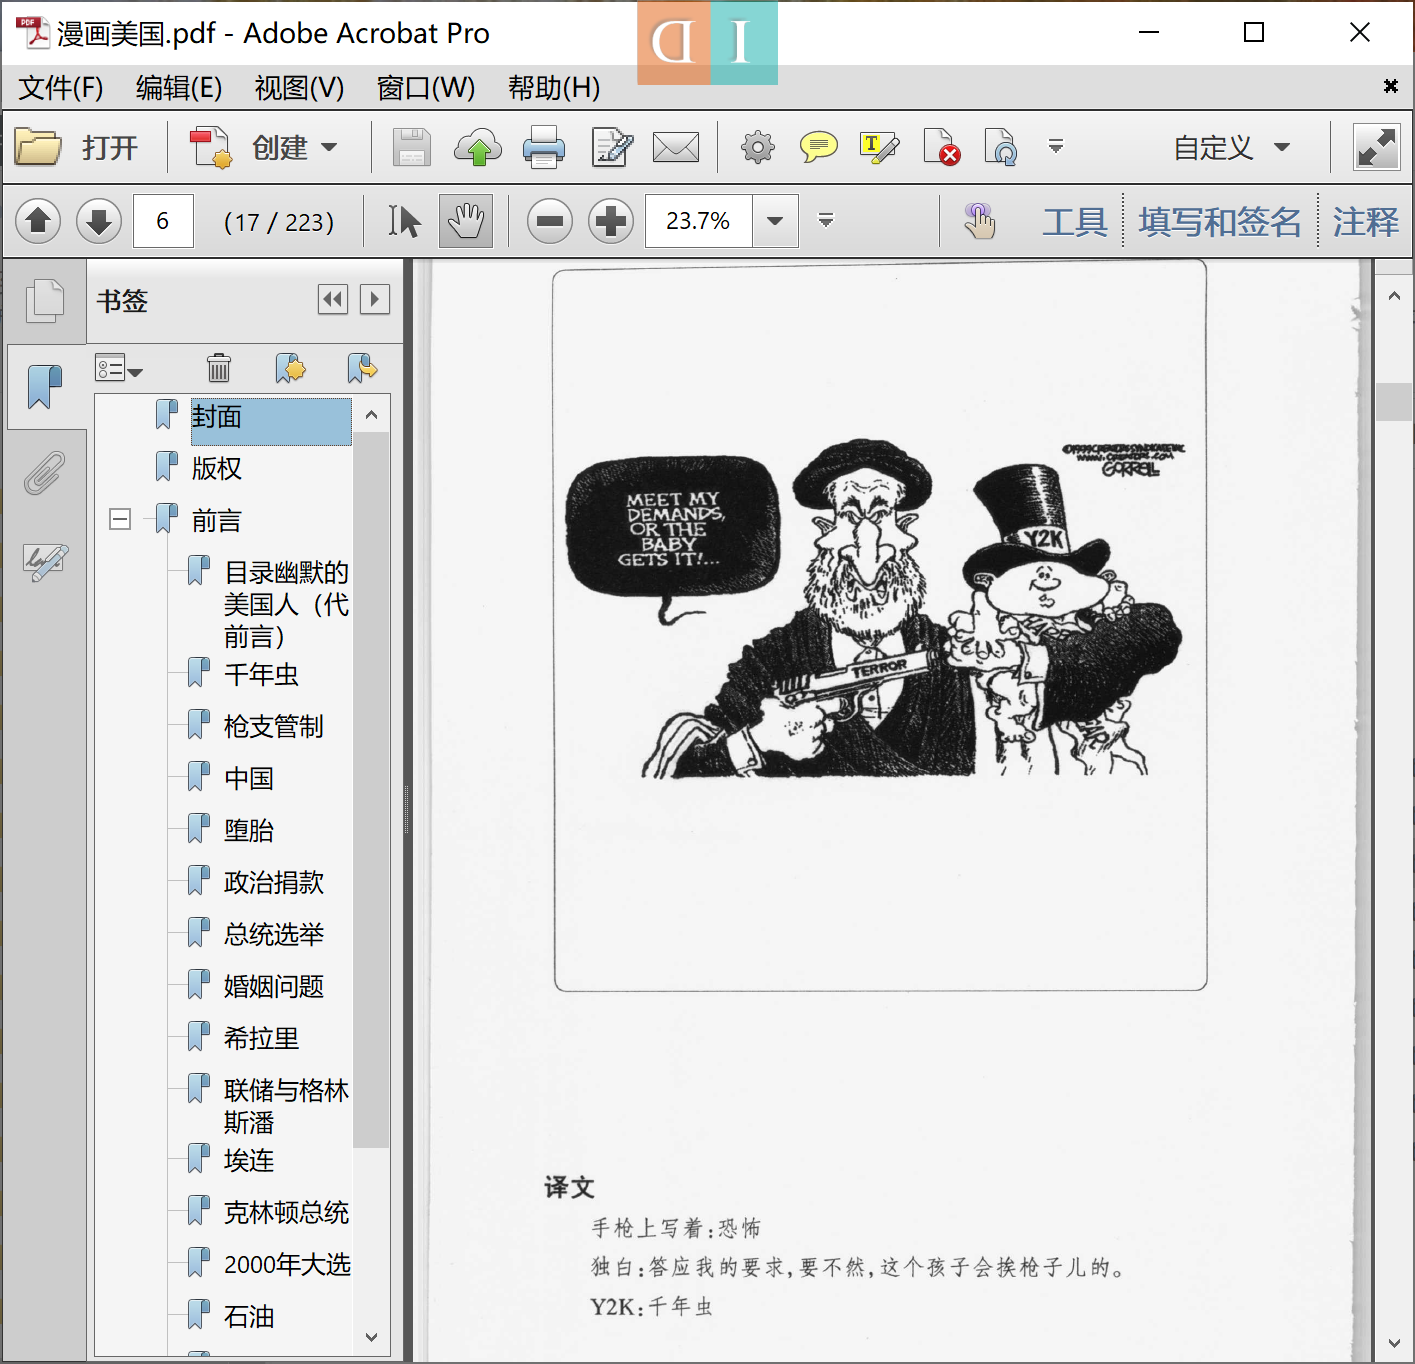
Task: Click the Open folder icon
Action: coord(39,148)
